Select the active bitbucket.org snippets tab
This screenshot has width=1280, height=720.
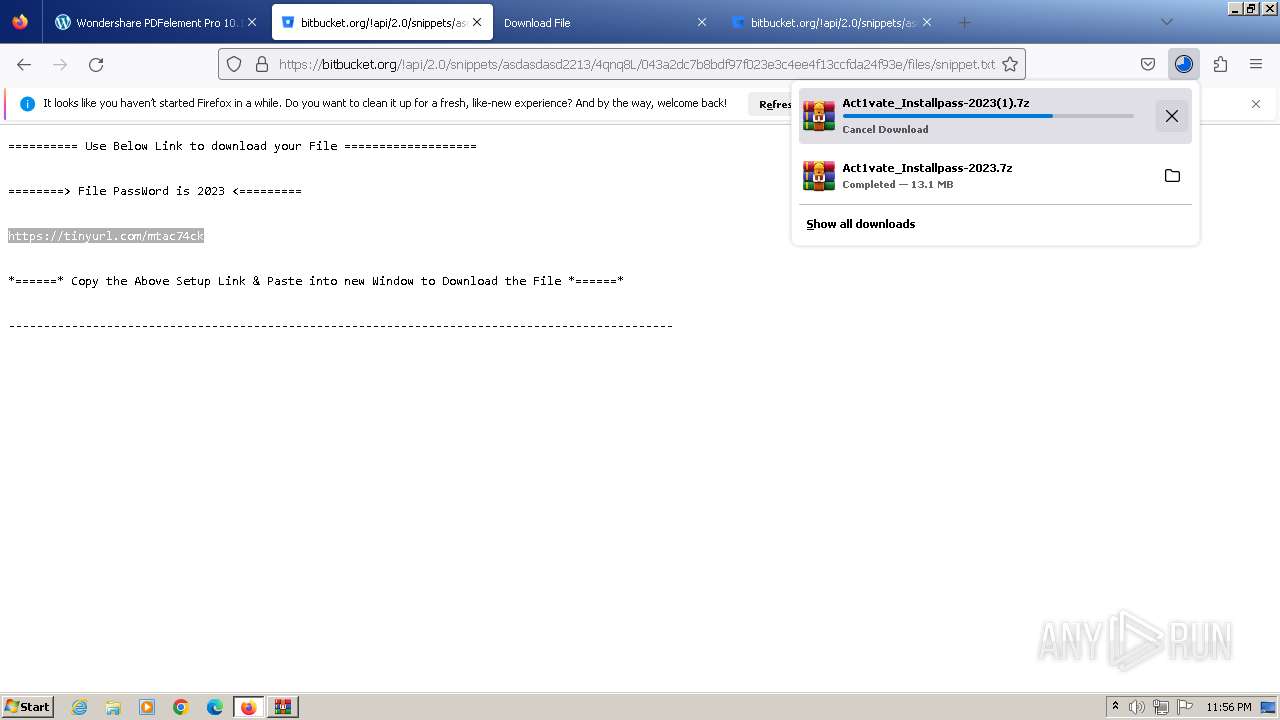[x=382, y=22]
